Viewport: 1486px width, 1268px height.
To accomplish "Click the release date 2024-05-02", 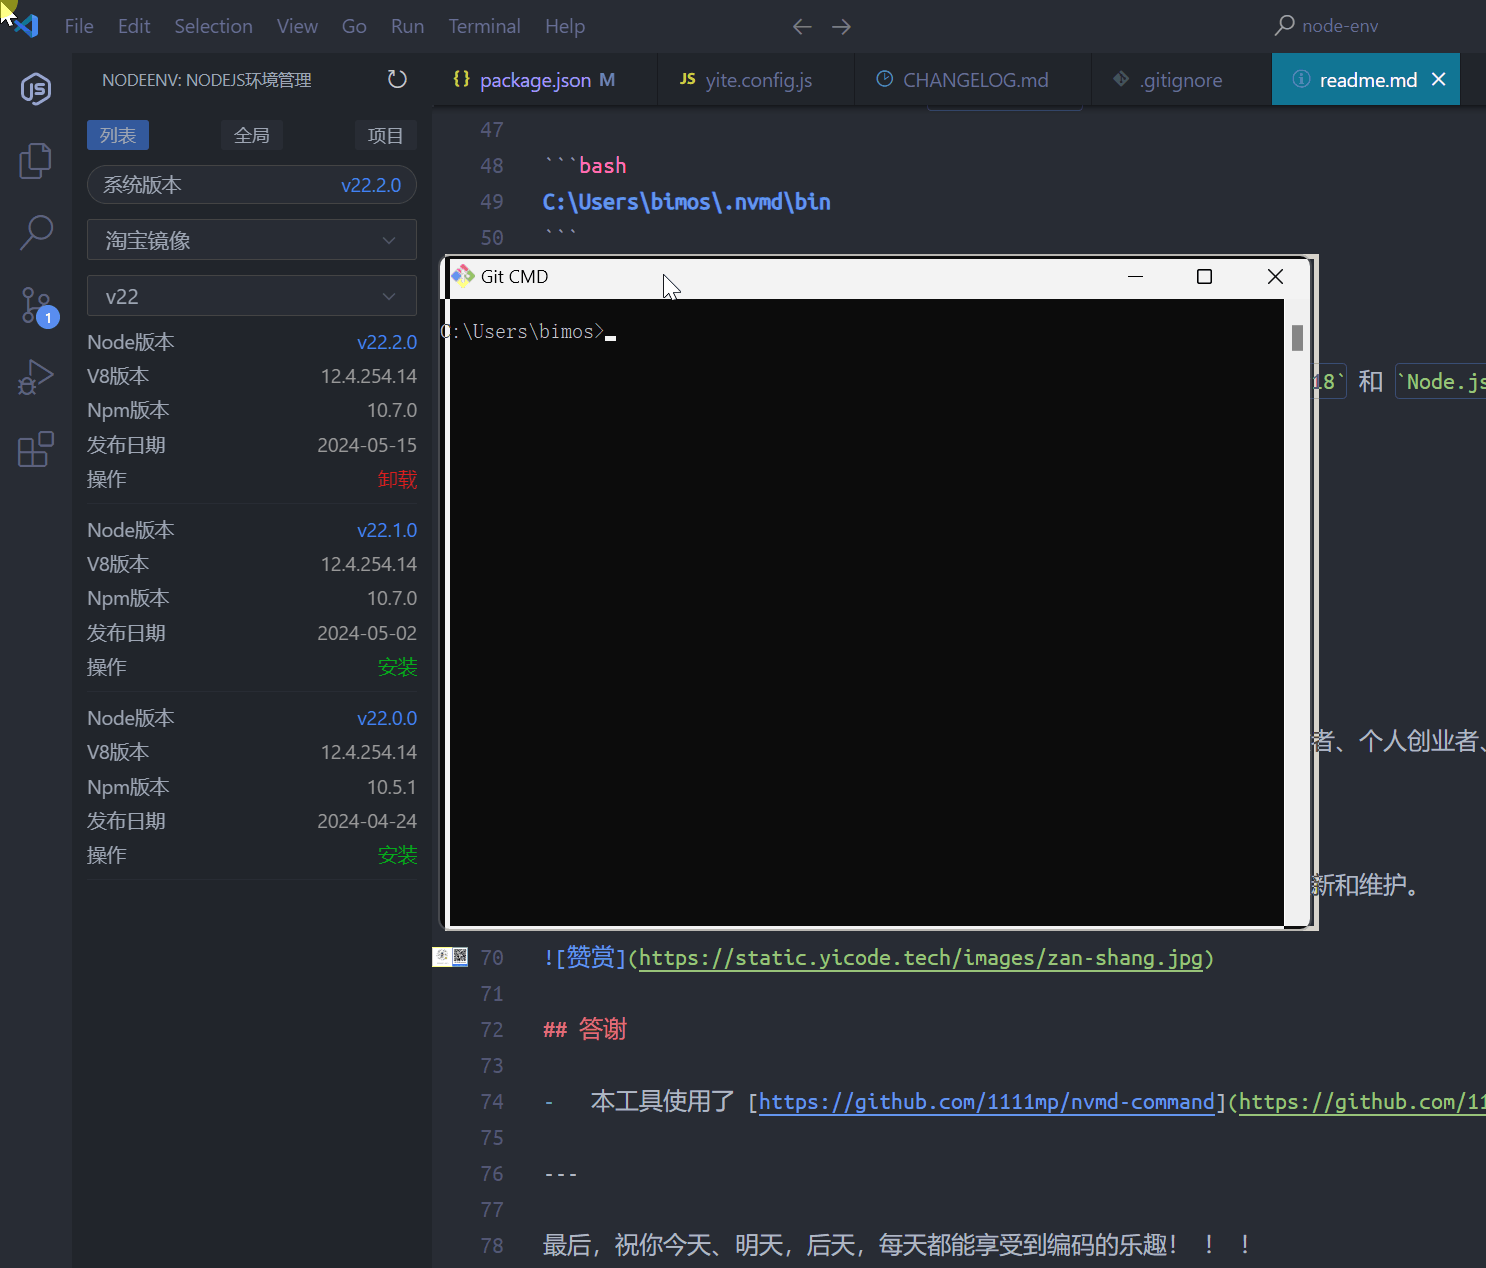I will [367, 633].
